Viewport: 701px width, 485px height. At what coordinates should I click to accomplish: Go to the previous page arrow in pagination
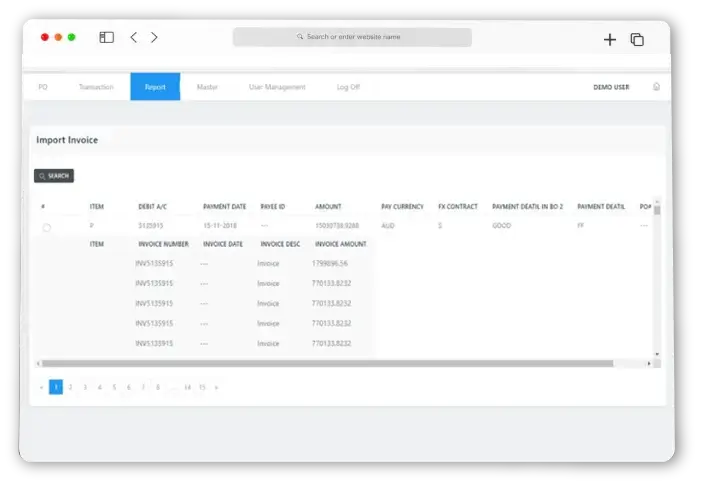[x=41, y=387]
